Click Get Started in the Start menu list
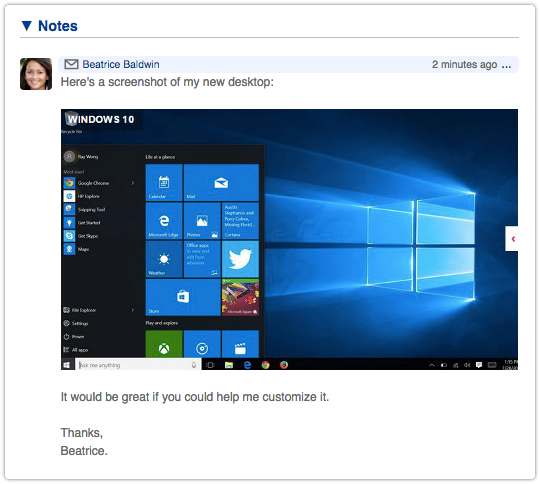The height and width of the screenshot is (484, 540). coord(82,223)
